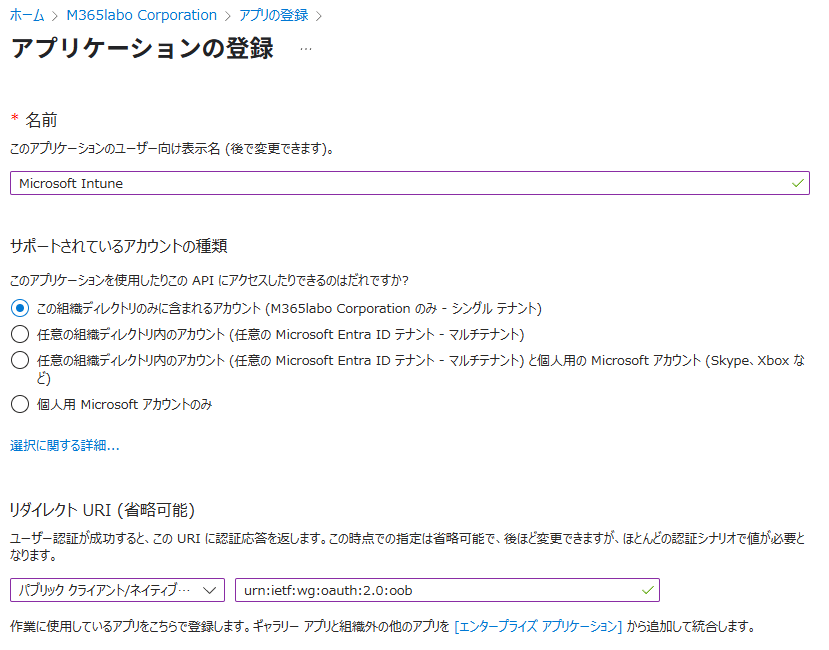Choose multitenant plus personal Microsoft accounts option
This screenshot has height=650, width=829.
pos(19,360)
